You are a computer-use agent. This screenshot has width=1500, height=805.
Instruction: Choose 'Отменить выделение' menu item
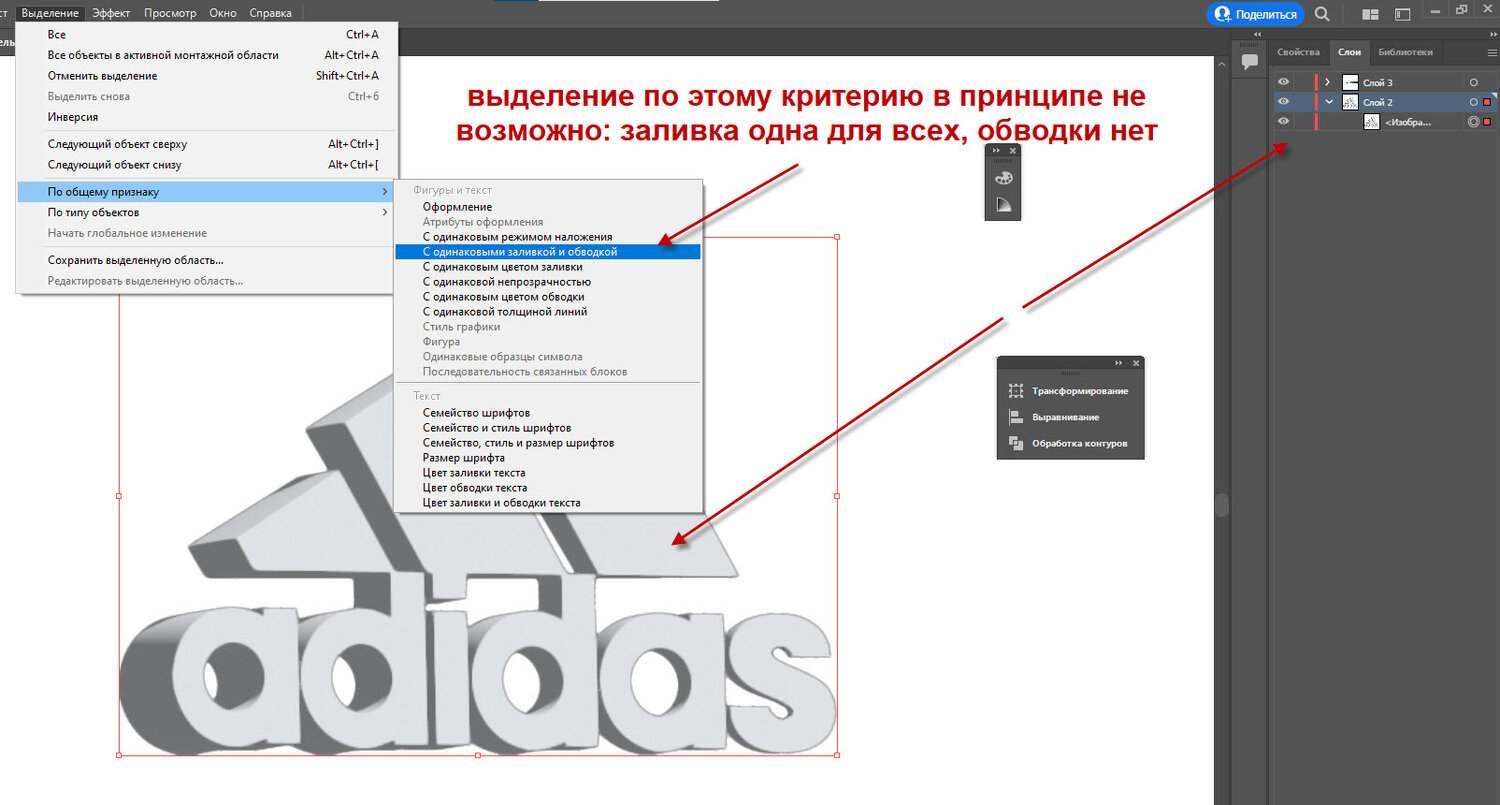207,76
